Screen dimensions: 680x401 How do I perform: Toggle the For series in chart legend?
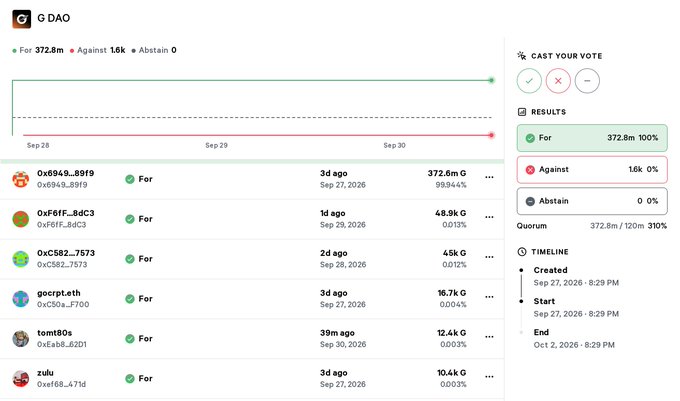pos(38,50)
